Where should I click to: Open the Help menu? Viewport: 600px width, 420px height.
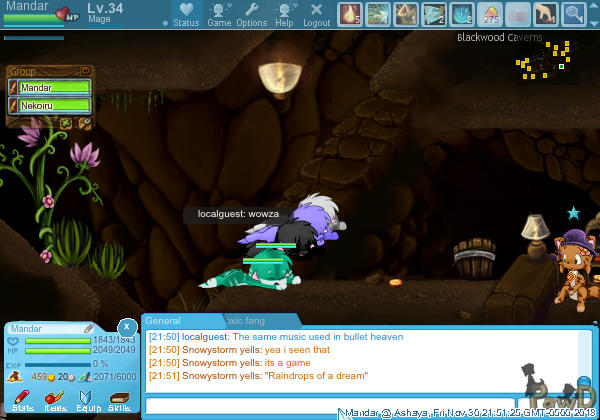coord(284,14)
